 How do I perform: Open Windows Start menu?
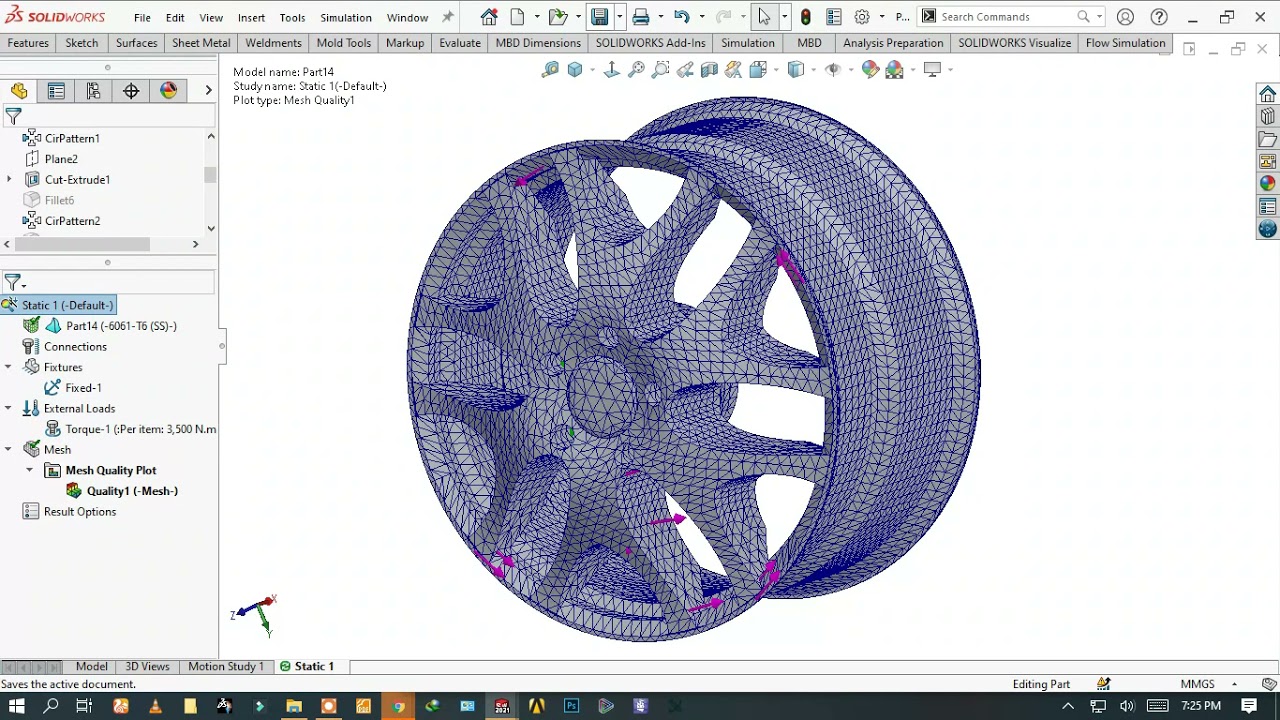(16, 706)
